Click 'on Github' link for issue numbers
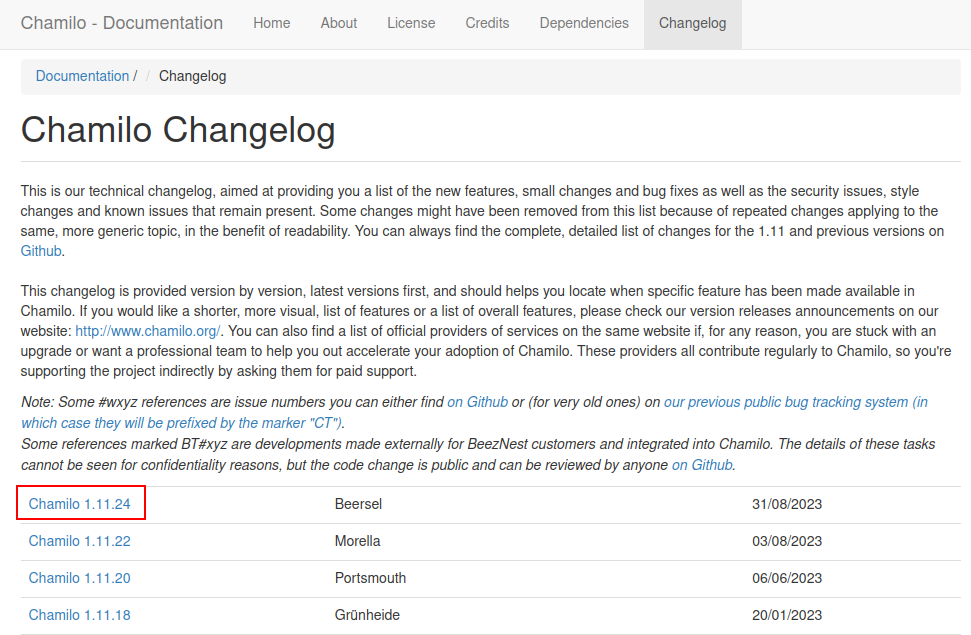The height and width of the screenshot is (635, 971). 477,402
